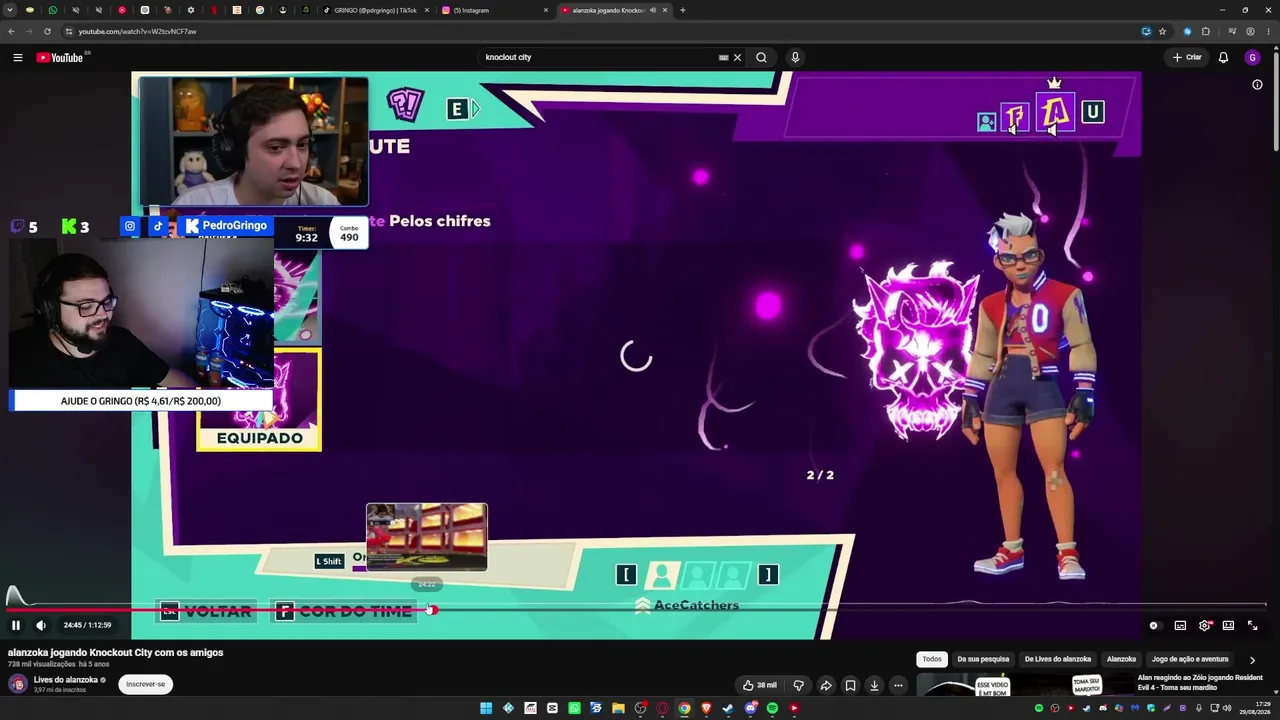1280x720 pixels.
Task: Mute the video using the volume icon
Action: tap(41, 625)
